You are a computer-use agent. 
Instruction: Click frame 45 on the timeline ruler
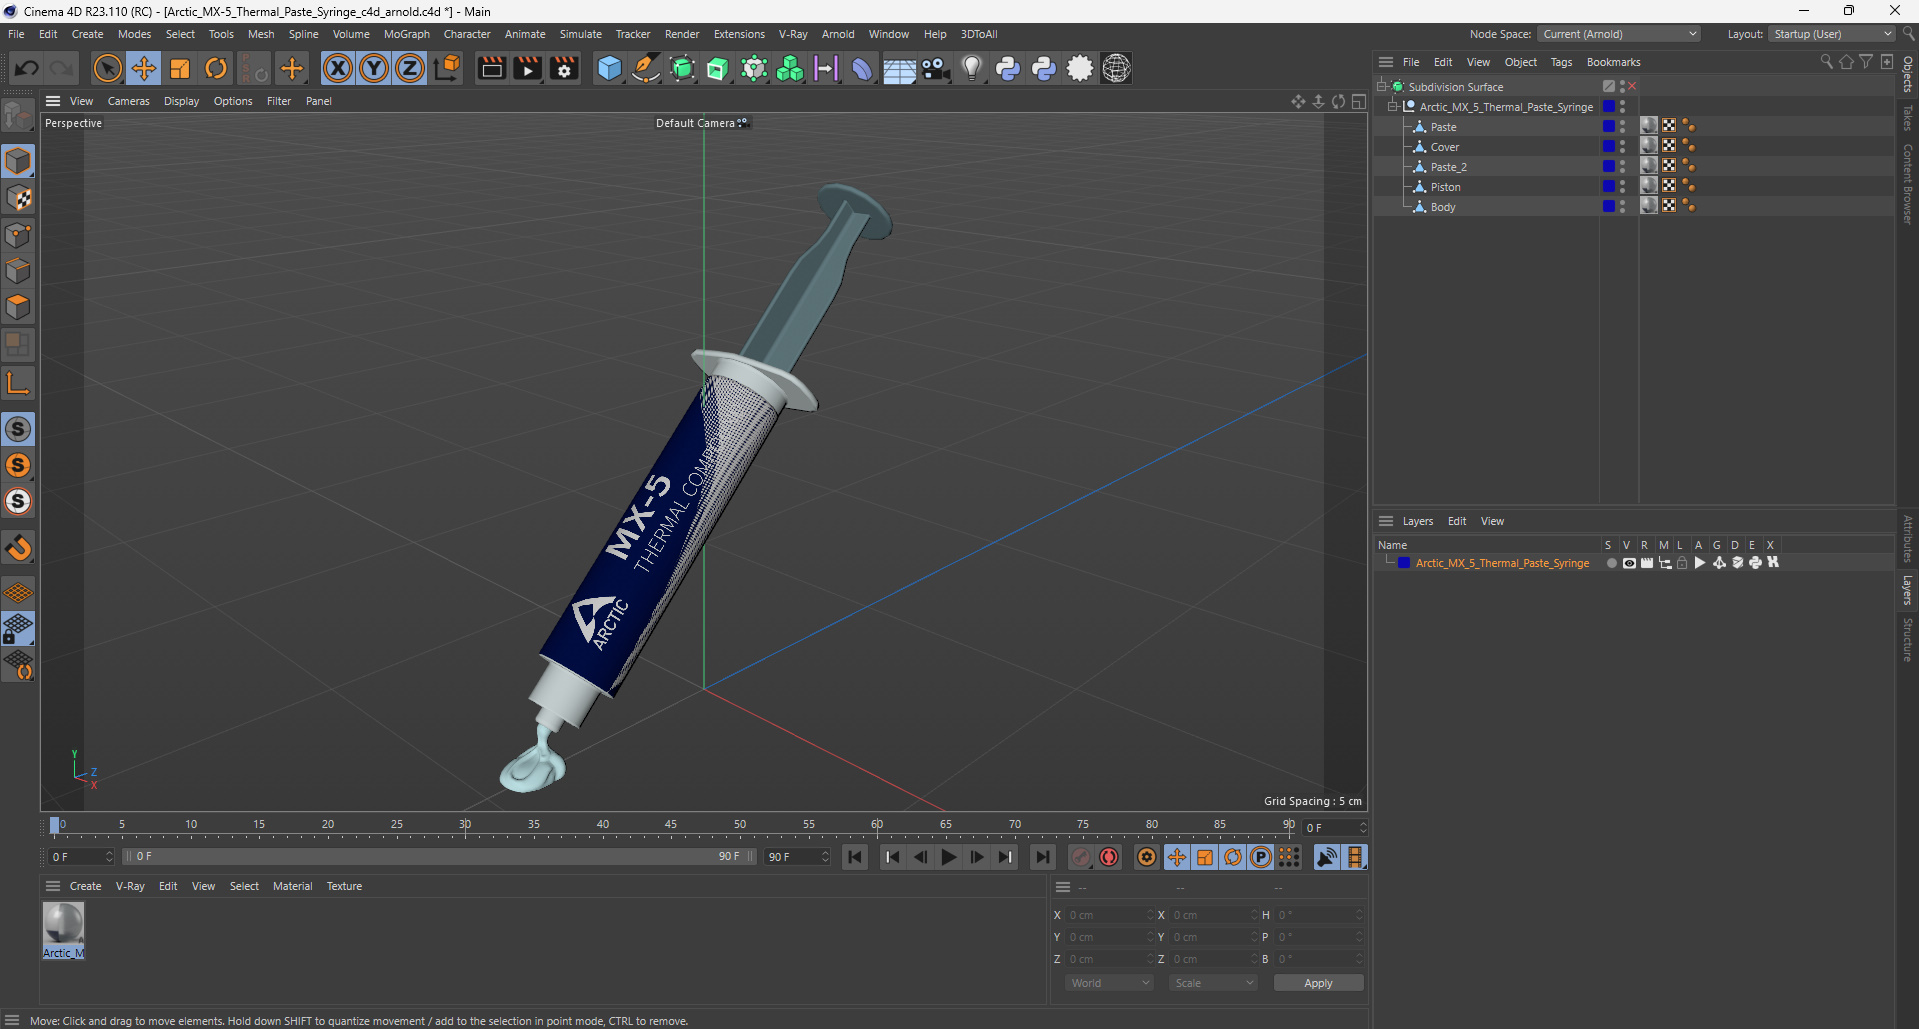(671, 826)
